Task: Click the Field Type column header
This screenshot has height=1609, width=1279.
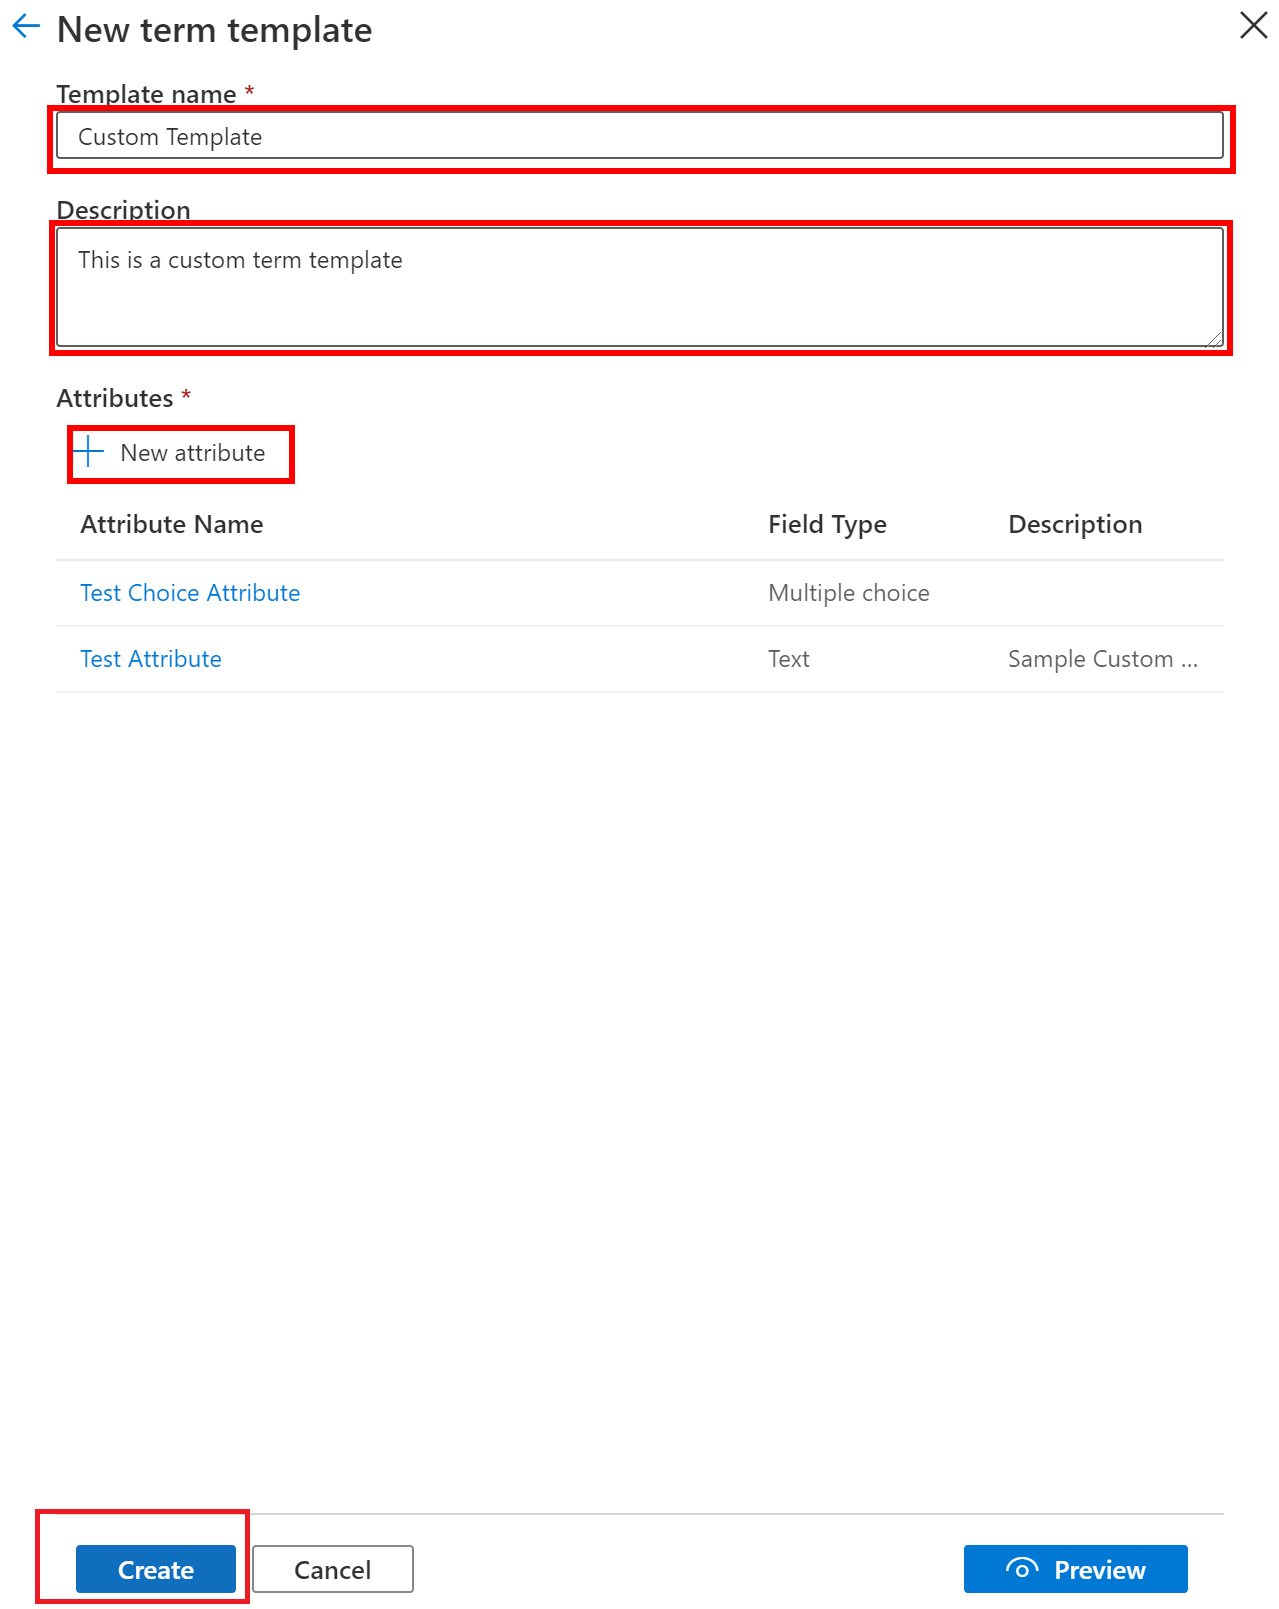Action: pos(827,525)
